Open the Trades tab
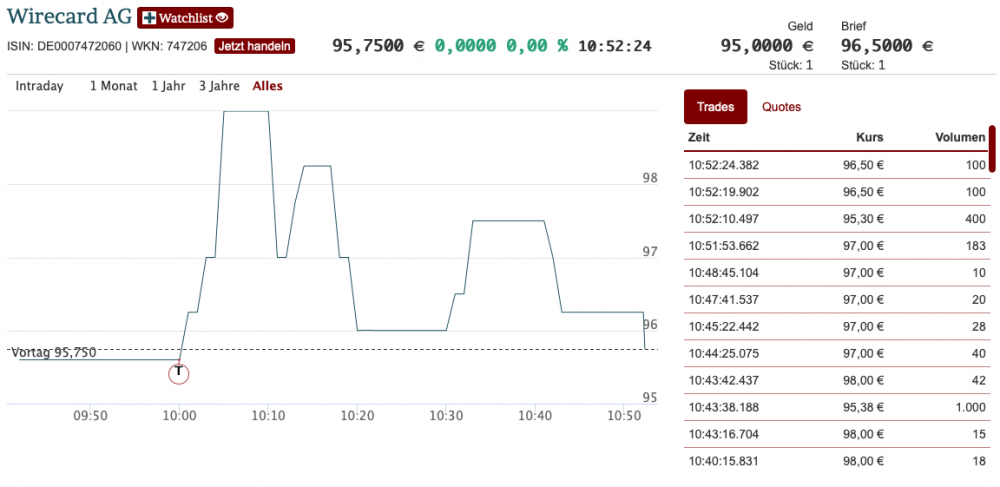 pos(715,106)
